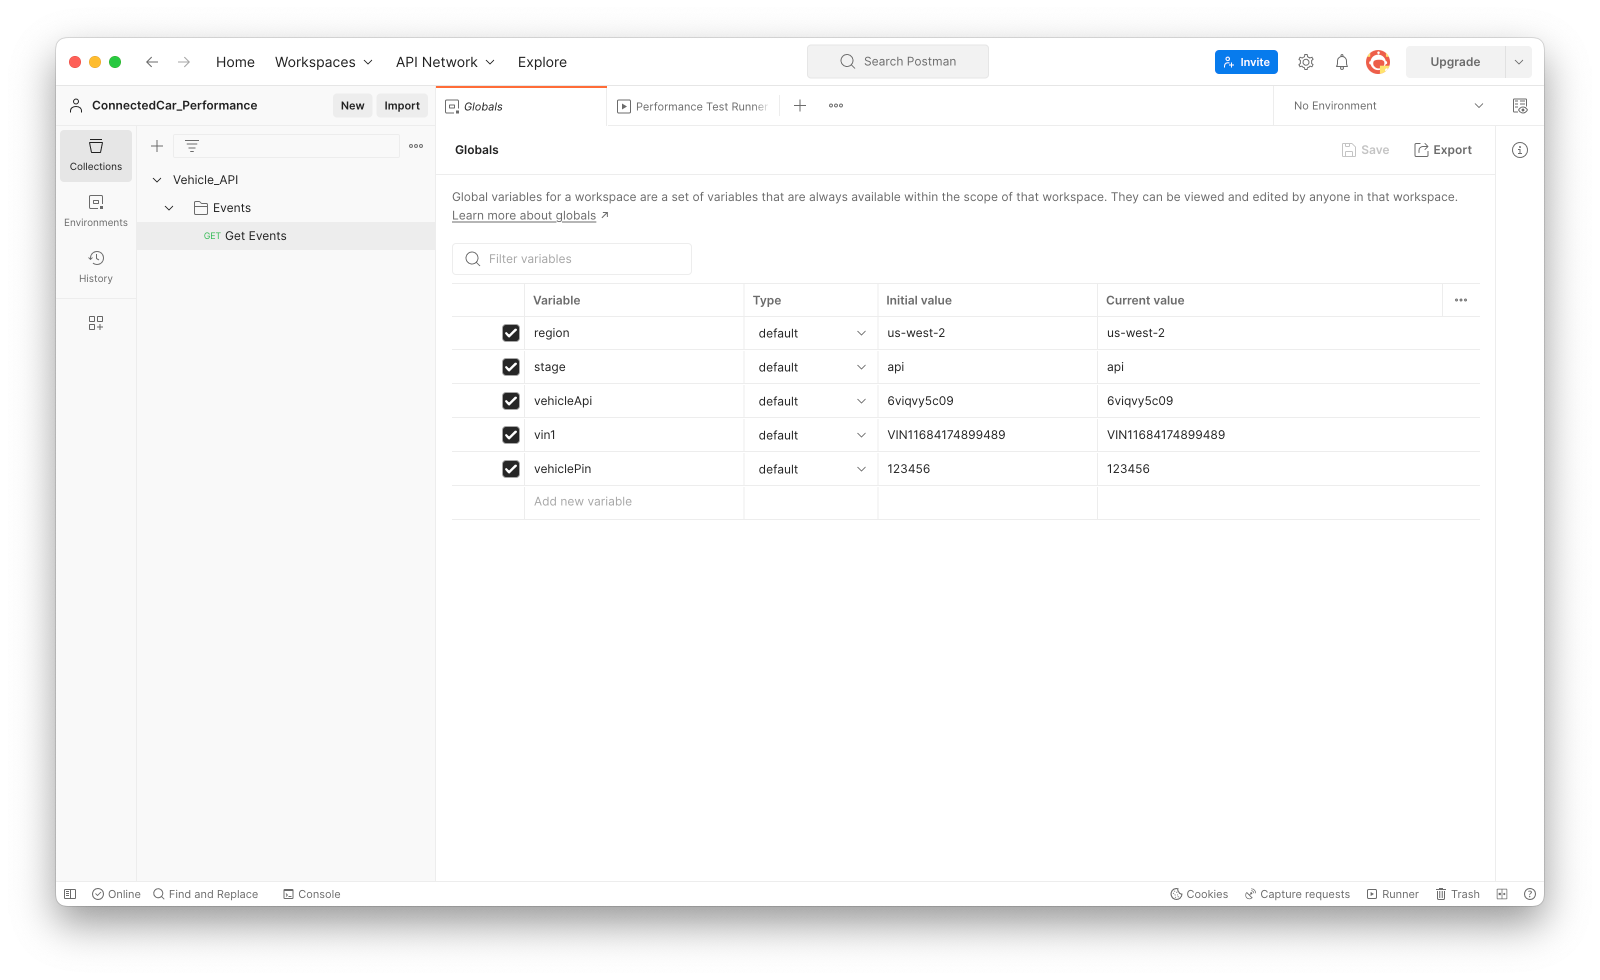
Task: Collapse the Vehicle_API collection
Action: point(157,180)
